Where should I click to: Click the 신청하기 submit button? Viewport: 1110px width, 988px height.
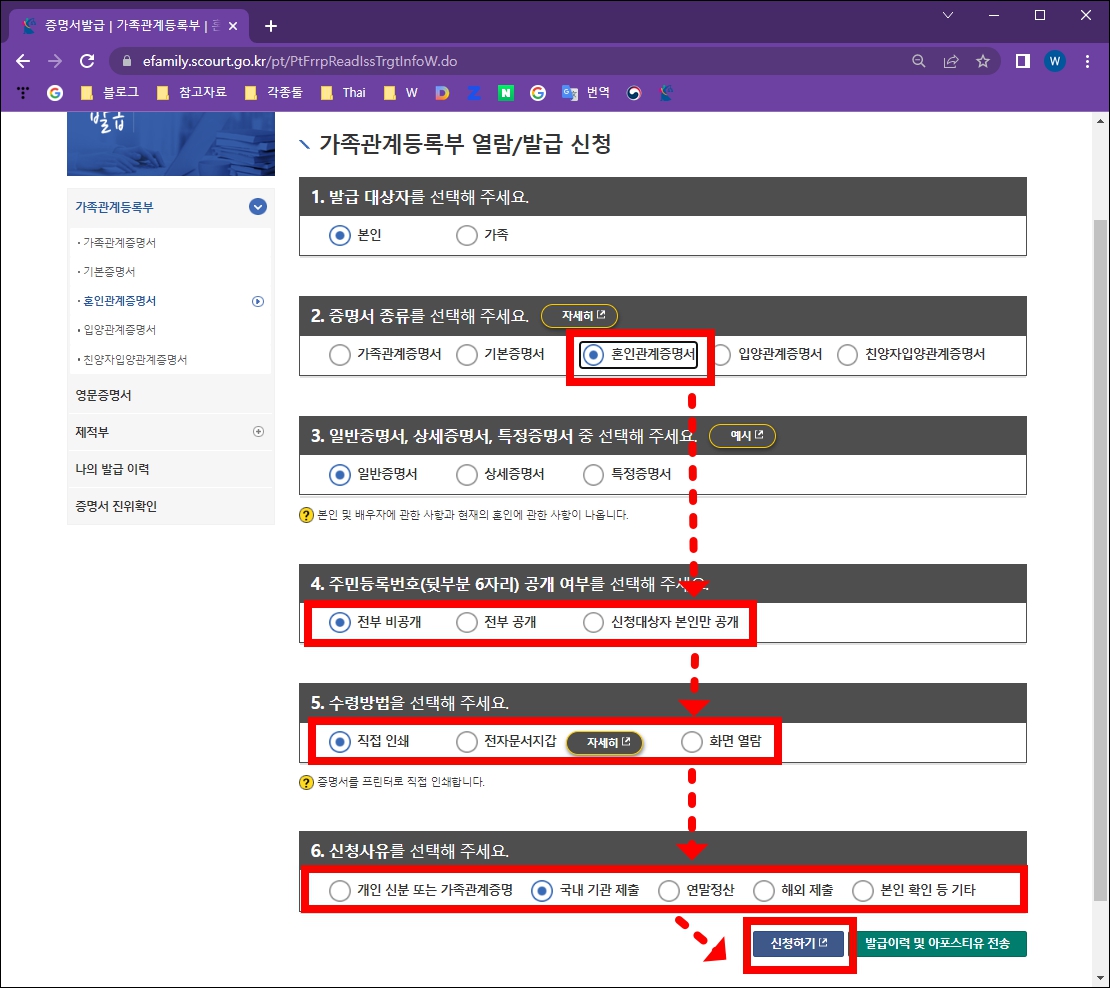click(x=798, y=943)
